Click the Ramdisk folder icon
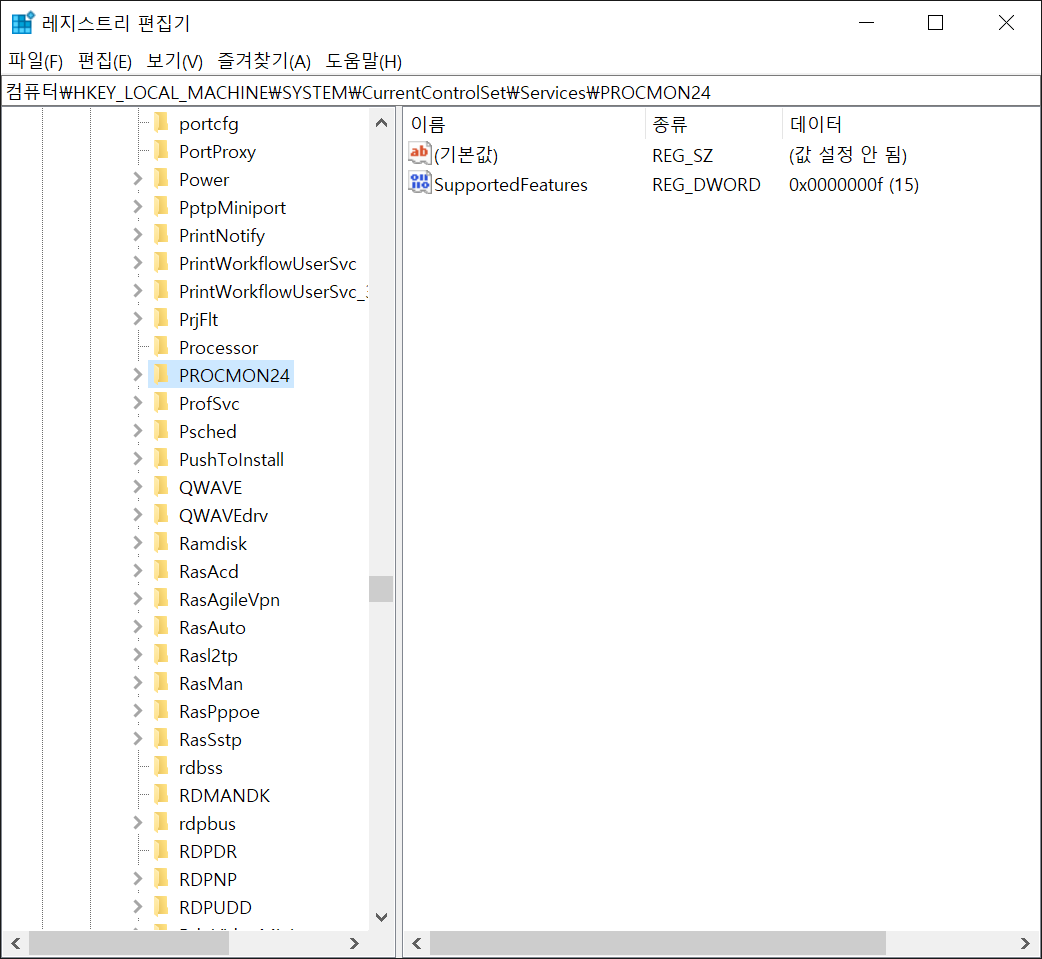Image resolution: width=1042 pixels, height=959 pixels. (x=161, y=543)
